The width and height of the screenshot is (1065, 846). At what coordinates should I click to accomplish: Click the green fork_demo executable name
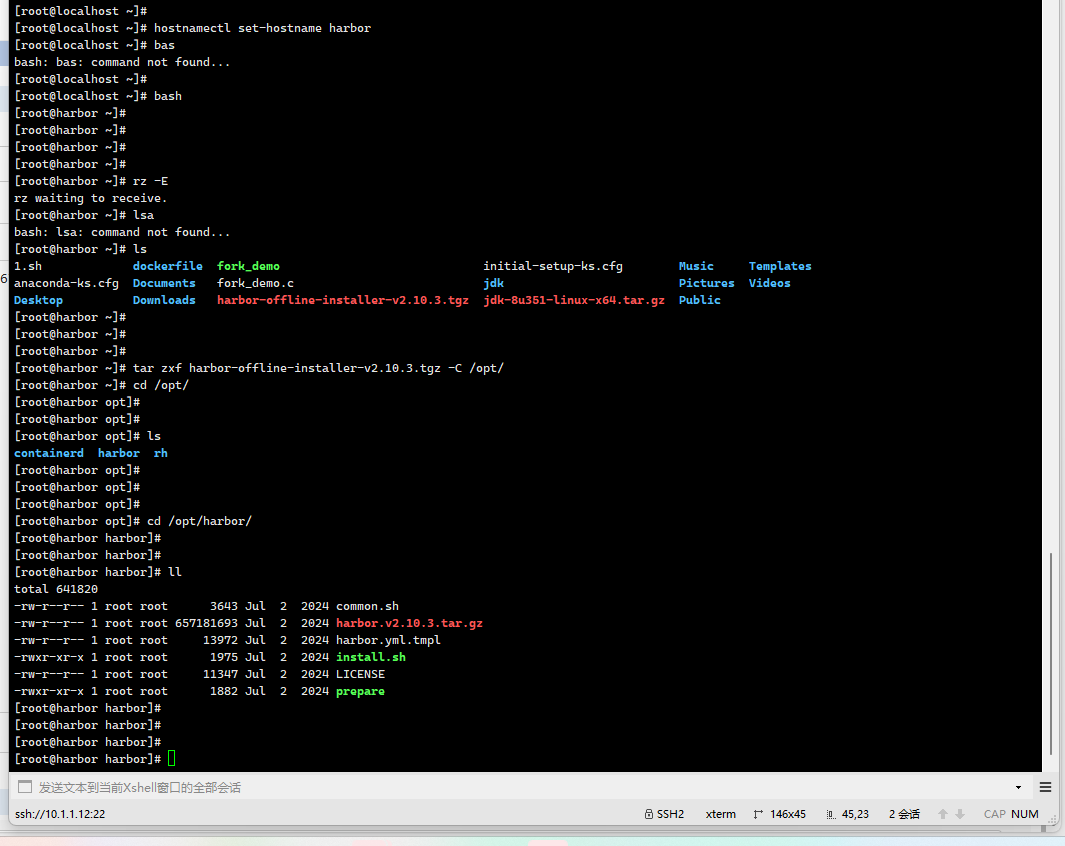[248, 266]
